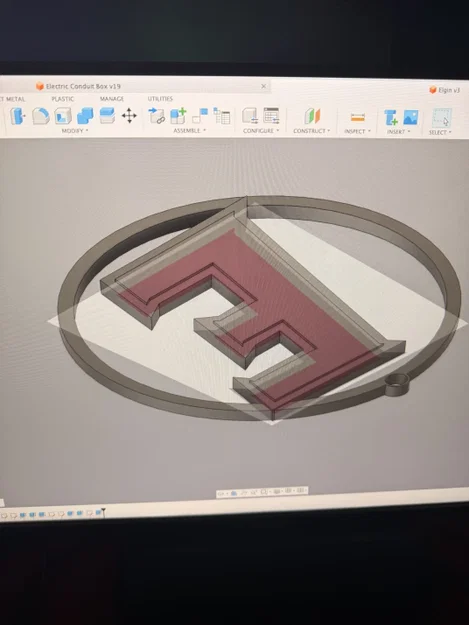Click the Joint icon with two squares

tap(200, 116)
